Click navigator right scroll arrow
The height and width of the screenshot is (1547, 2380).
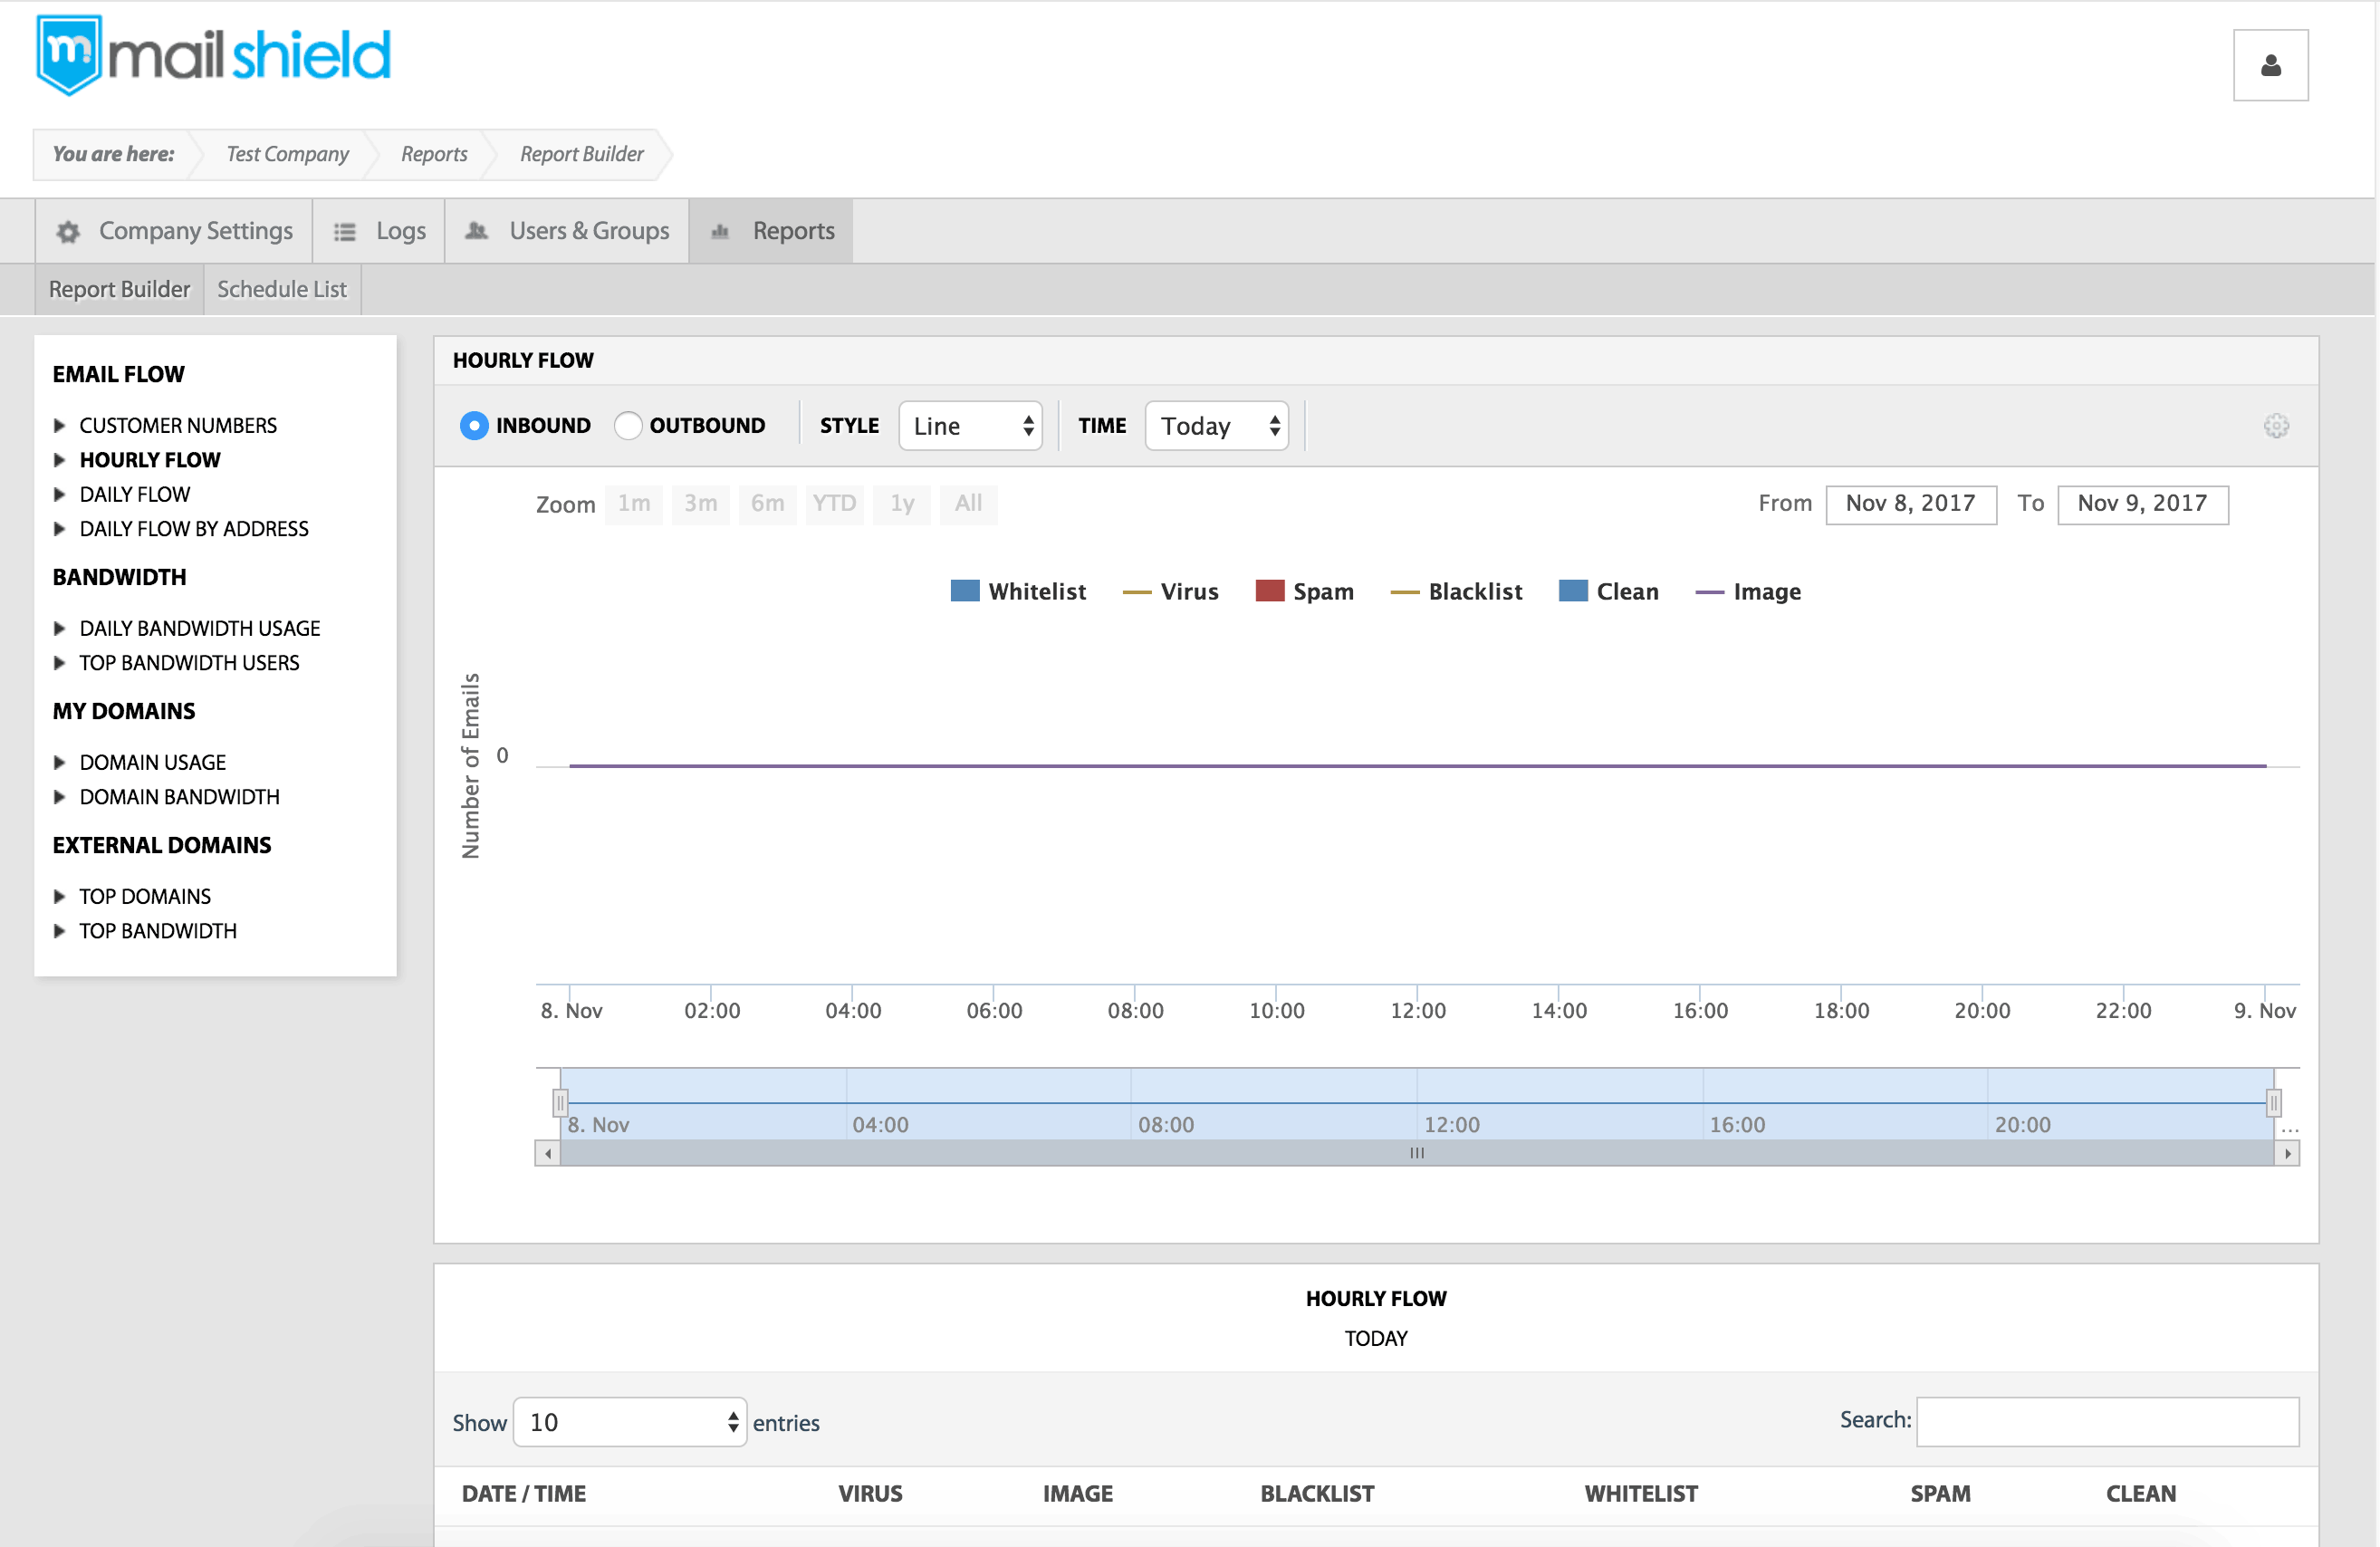2288,1153
